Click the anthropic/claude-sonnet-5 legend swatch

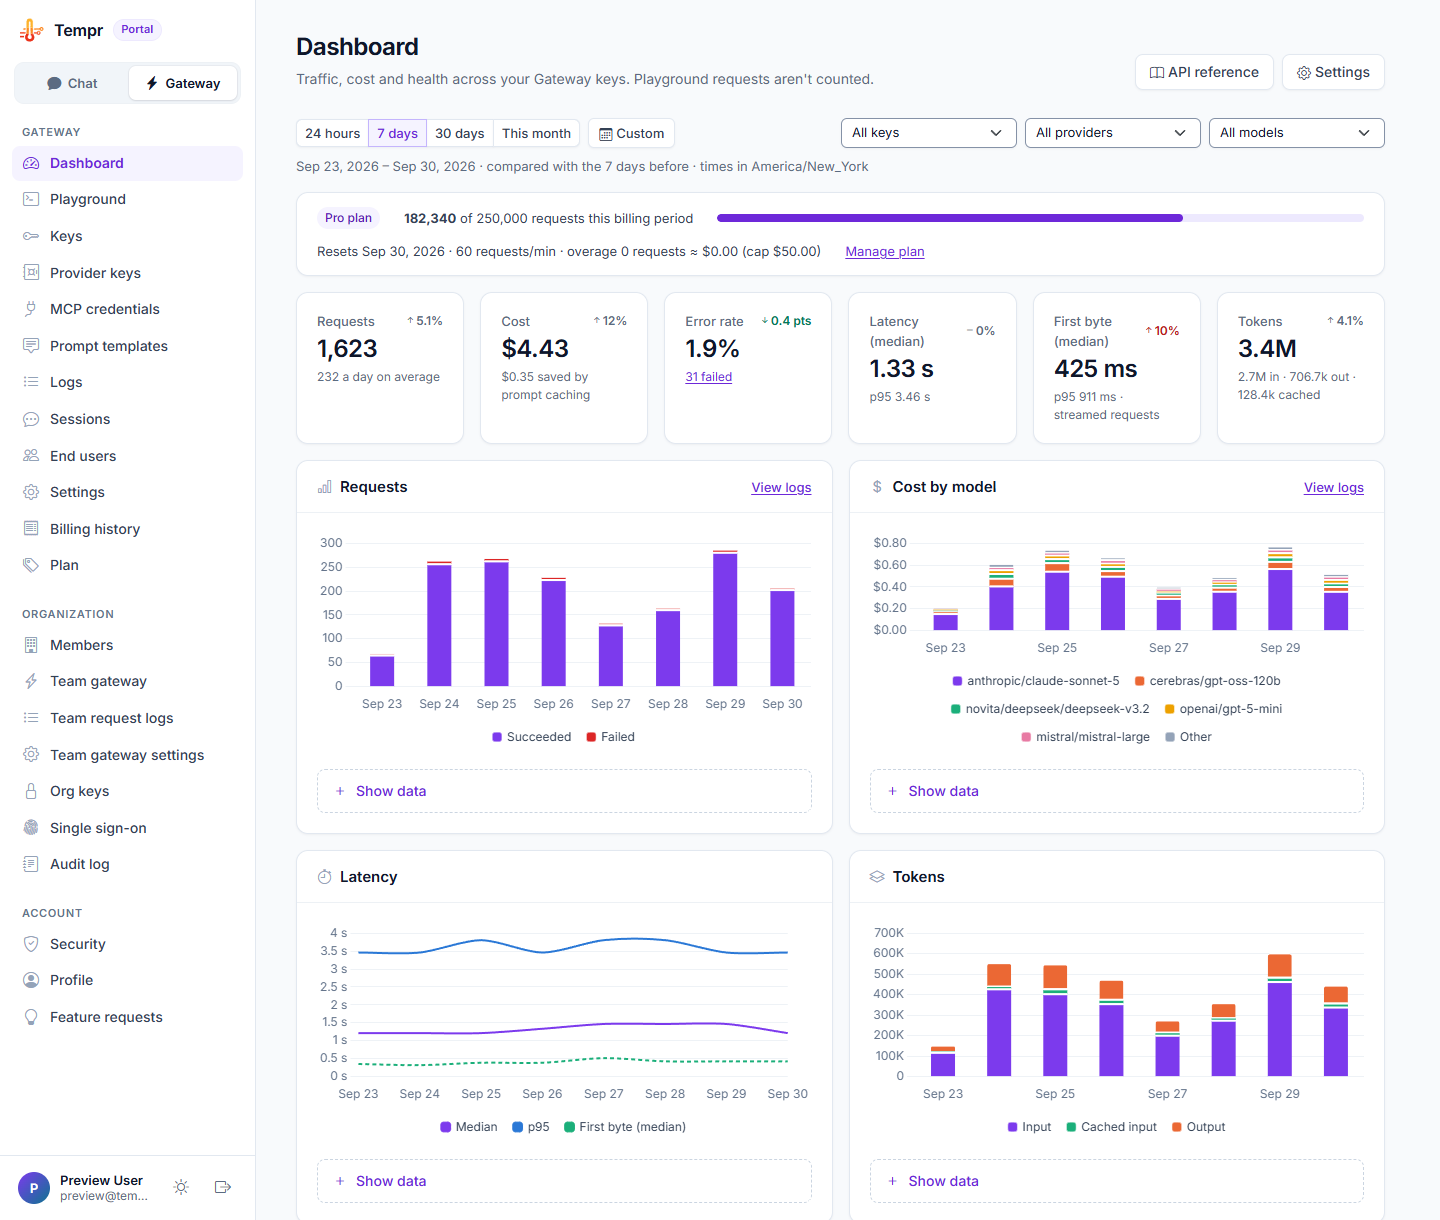958,681
